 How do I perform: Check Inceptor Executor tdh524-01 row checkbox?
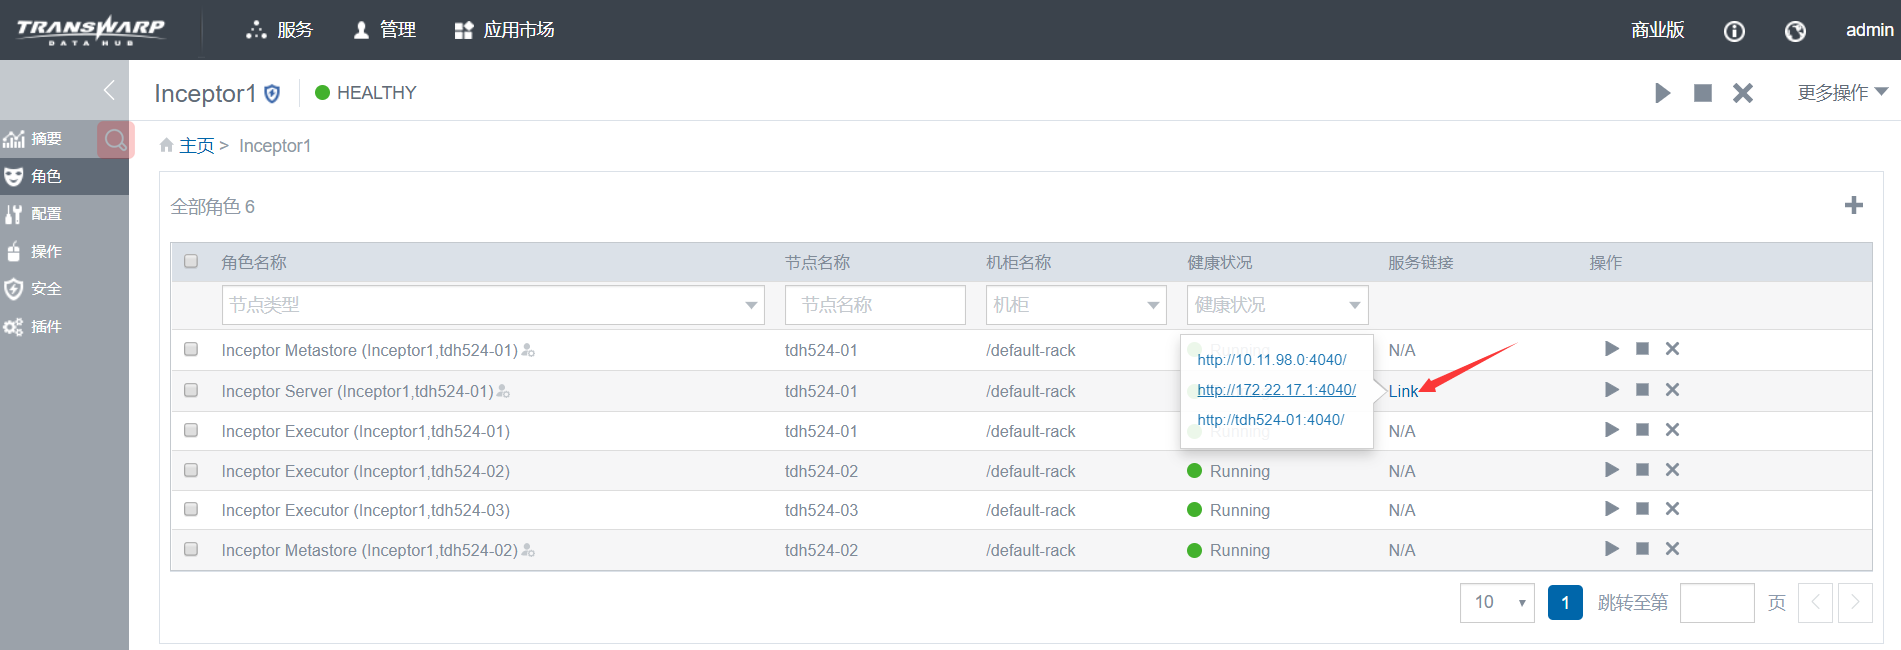point(191,430)
